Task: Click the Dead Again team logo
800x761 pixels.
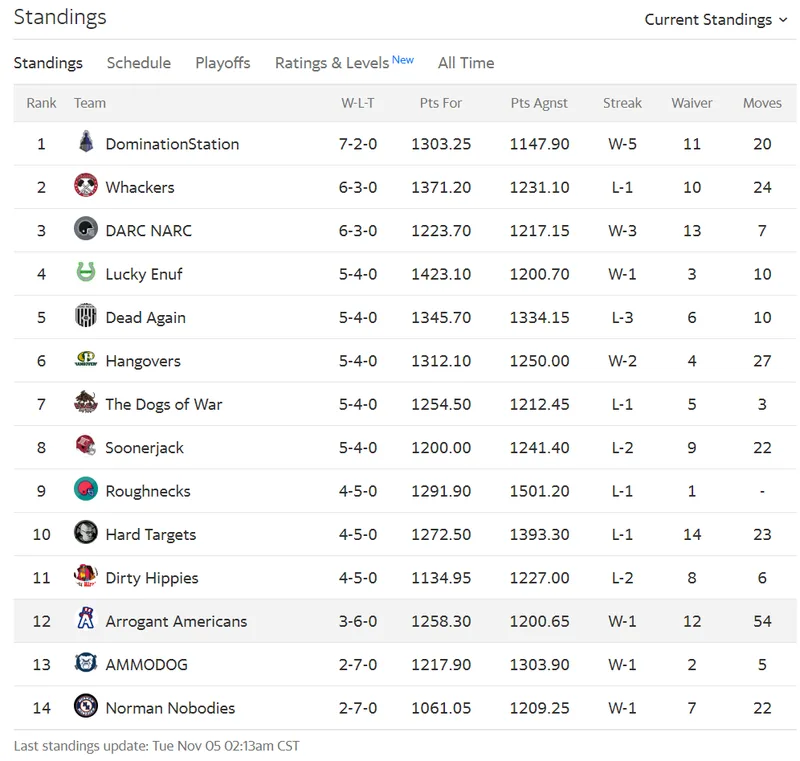Action: tap(86, 316)
